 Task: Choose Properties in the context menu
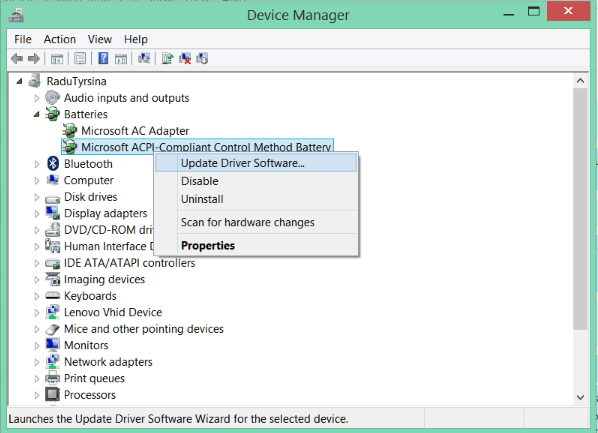point(256,245)
